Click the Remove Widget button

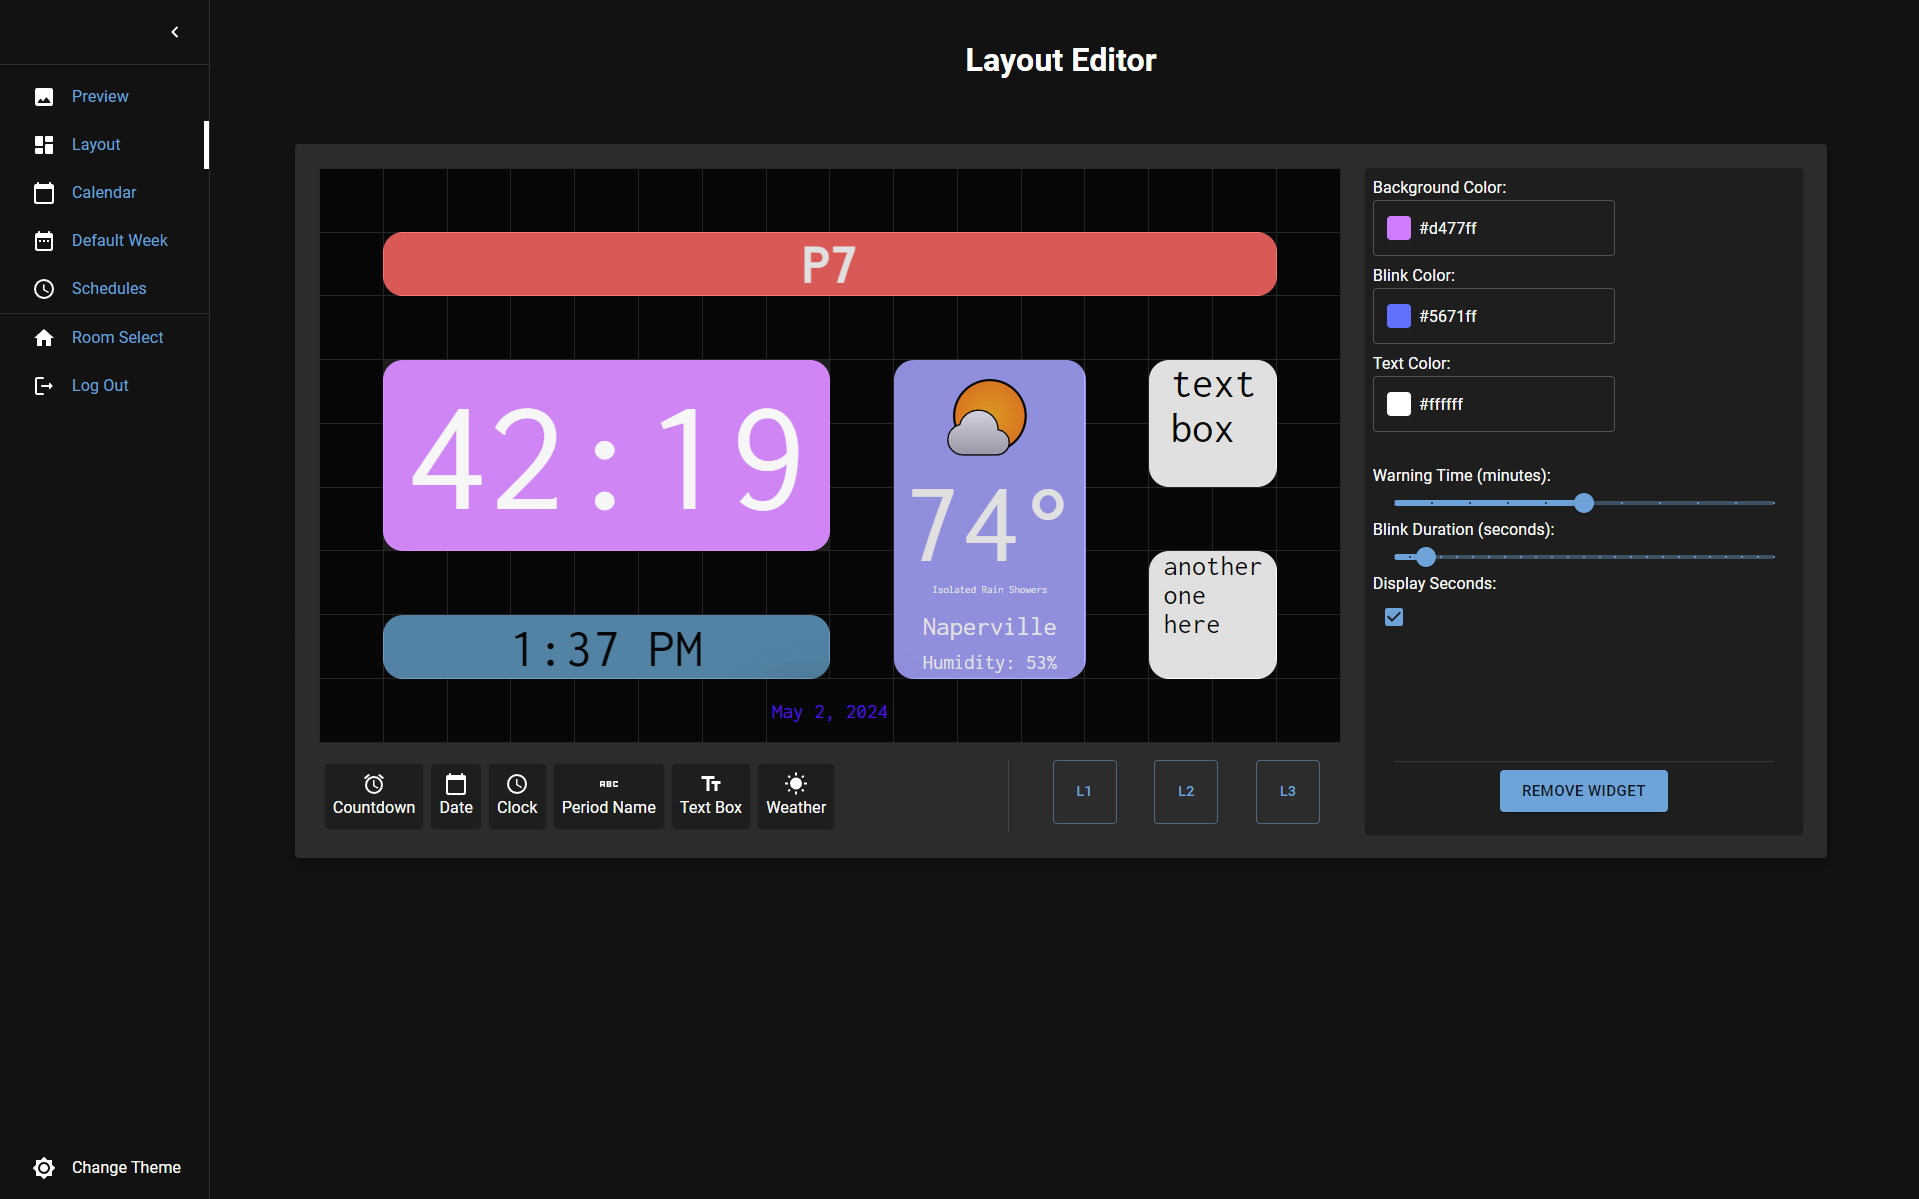click(x=1583, y=791)
